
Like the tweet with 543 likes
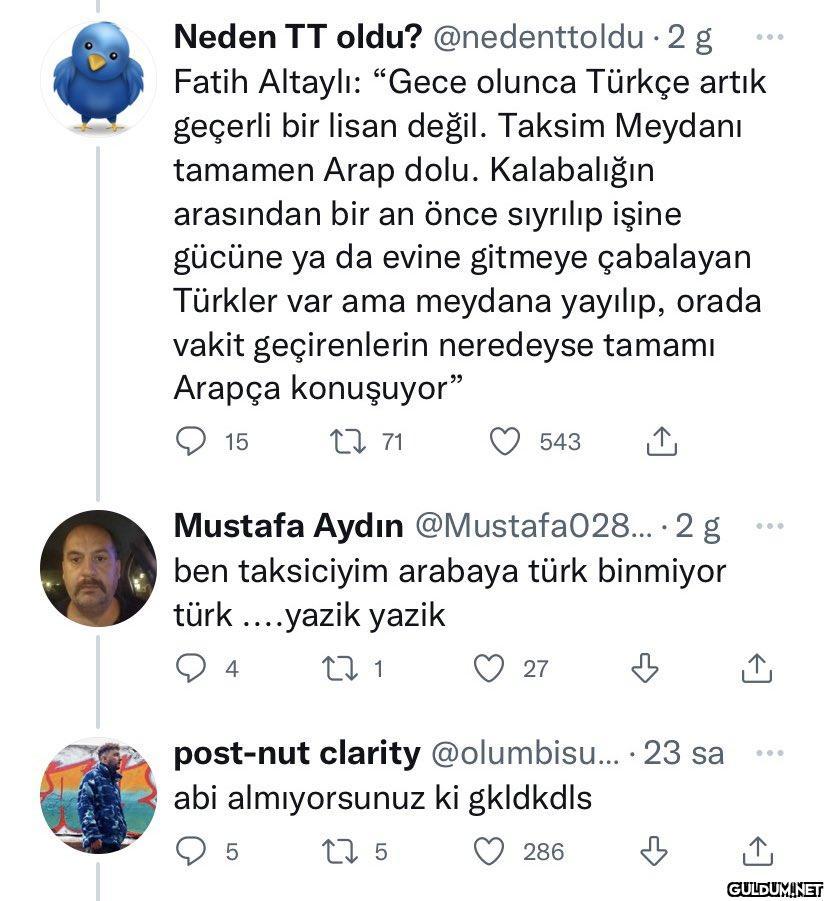[505, 441]
